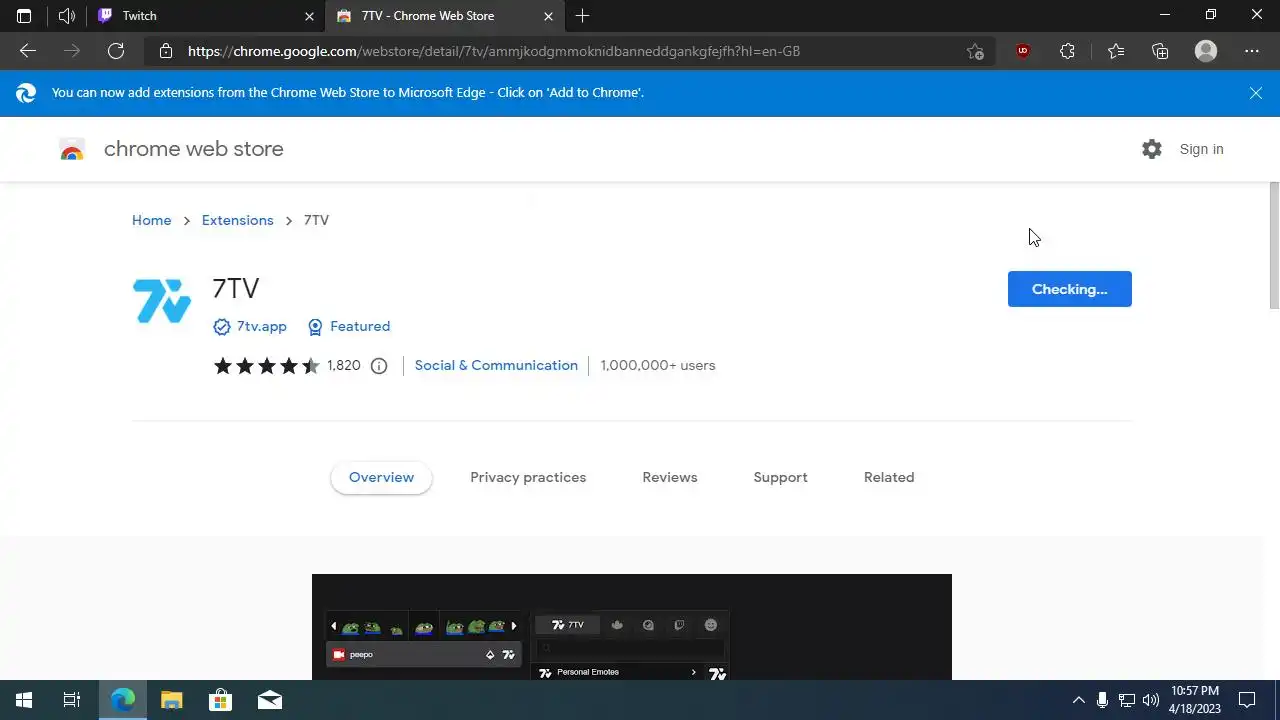
Task: Open the profile avatar menu
Action: click(1206, 51)
